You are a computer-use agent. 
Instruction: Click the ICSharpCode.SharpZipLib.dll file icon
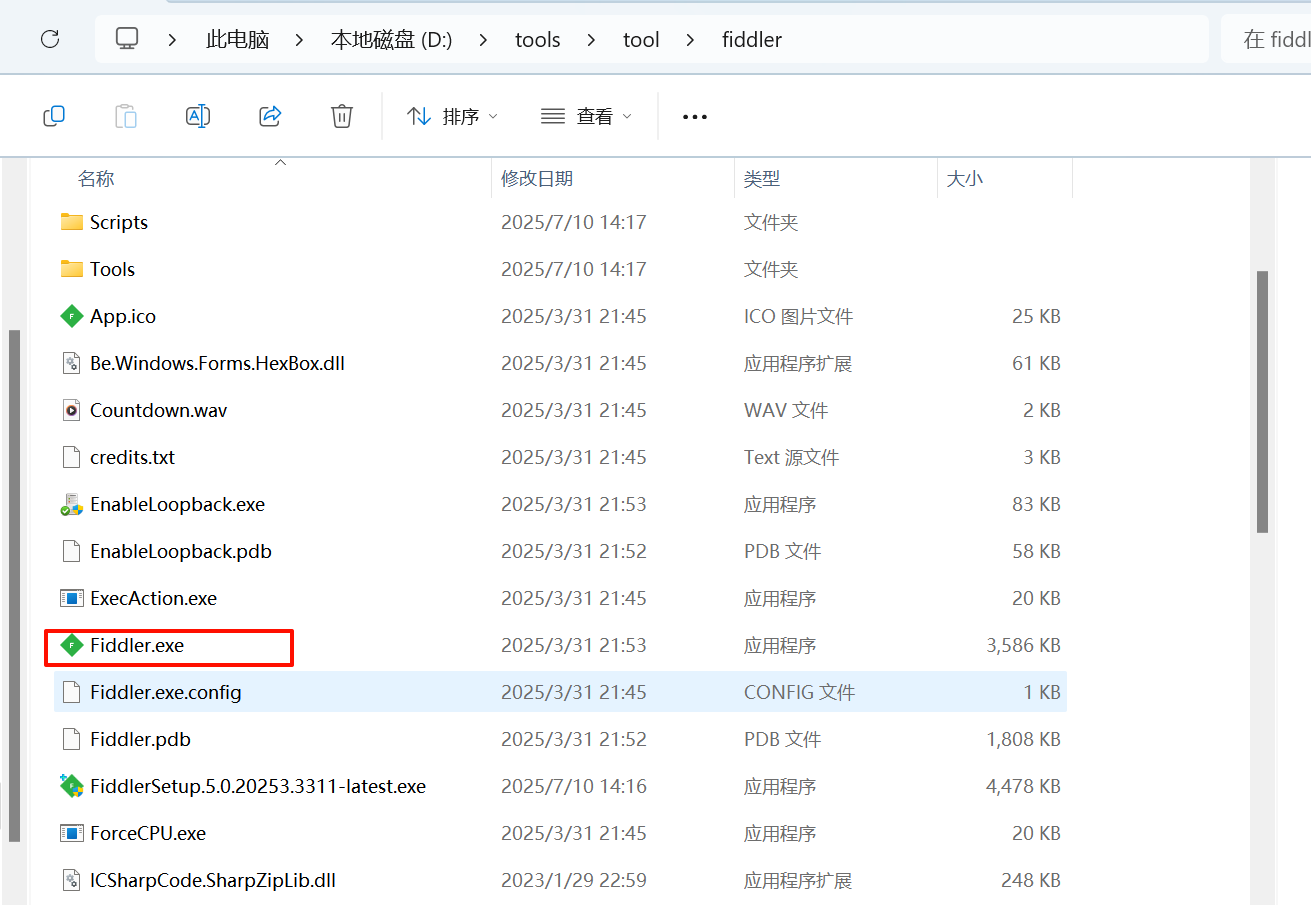(x=71, y=880)
